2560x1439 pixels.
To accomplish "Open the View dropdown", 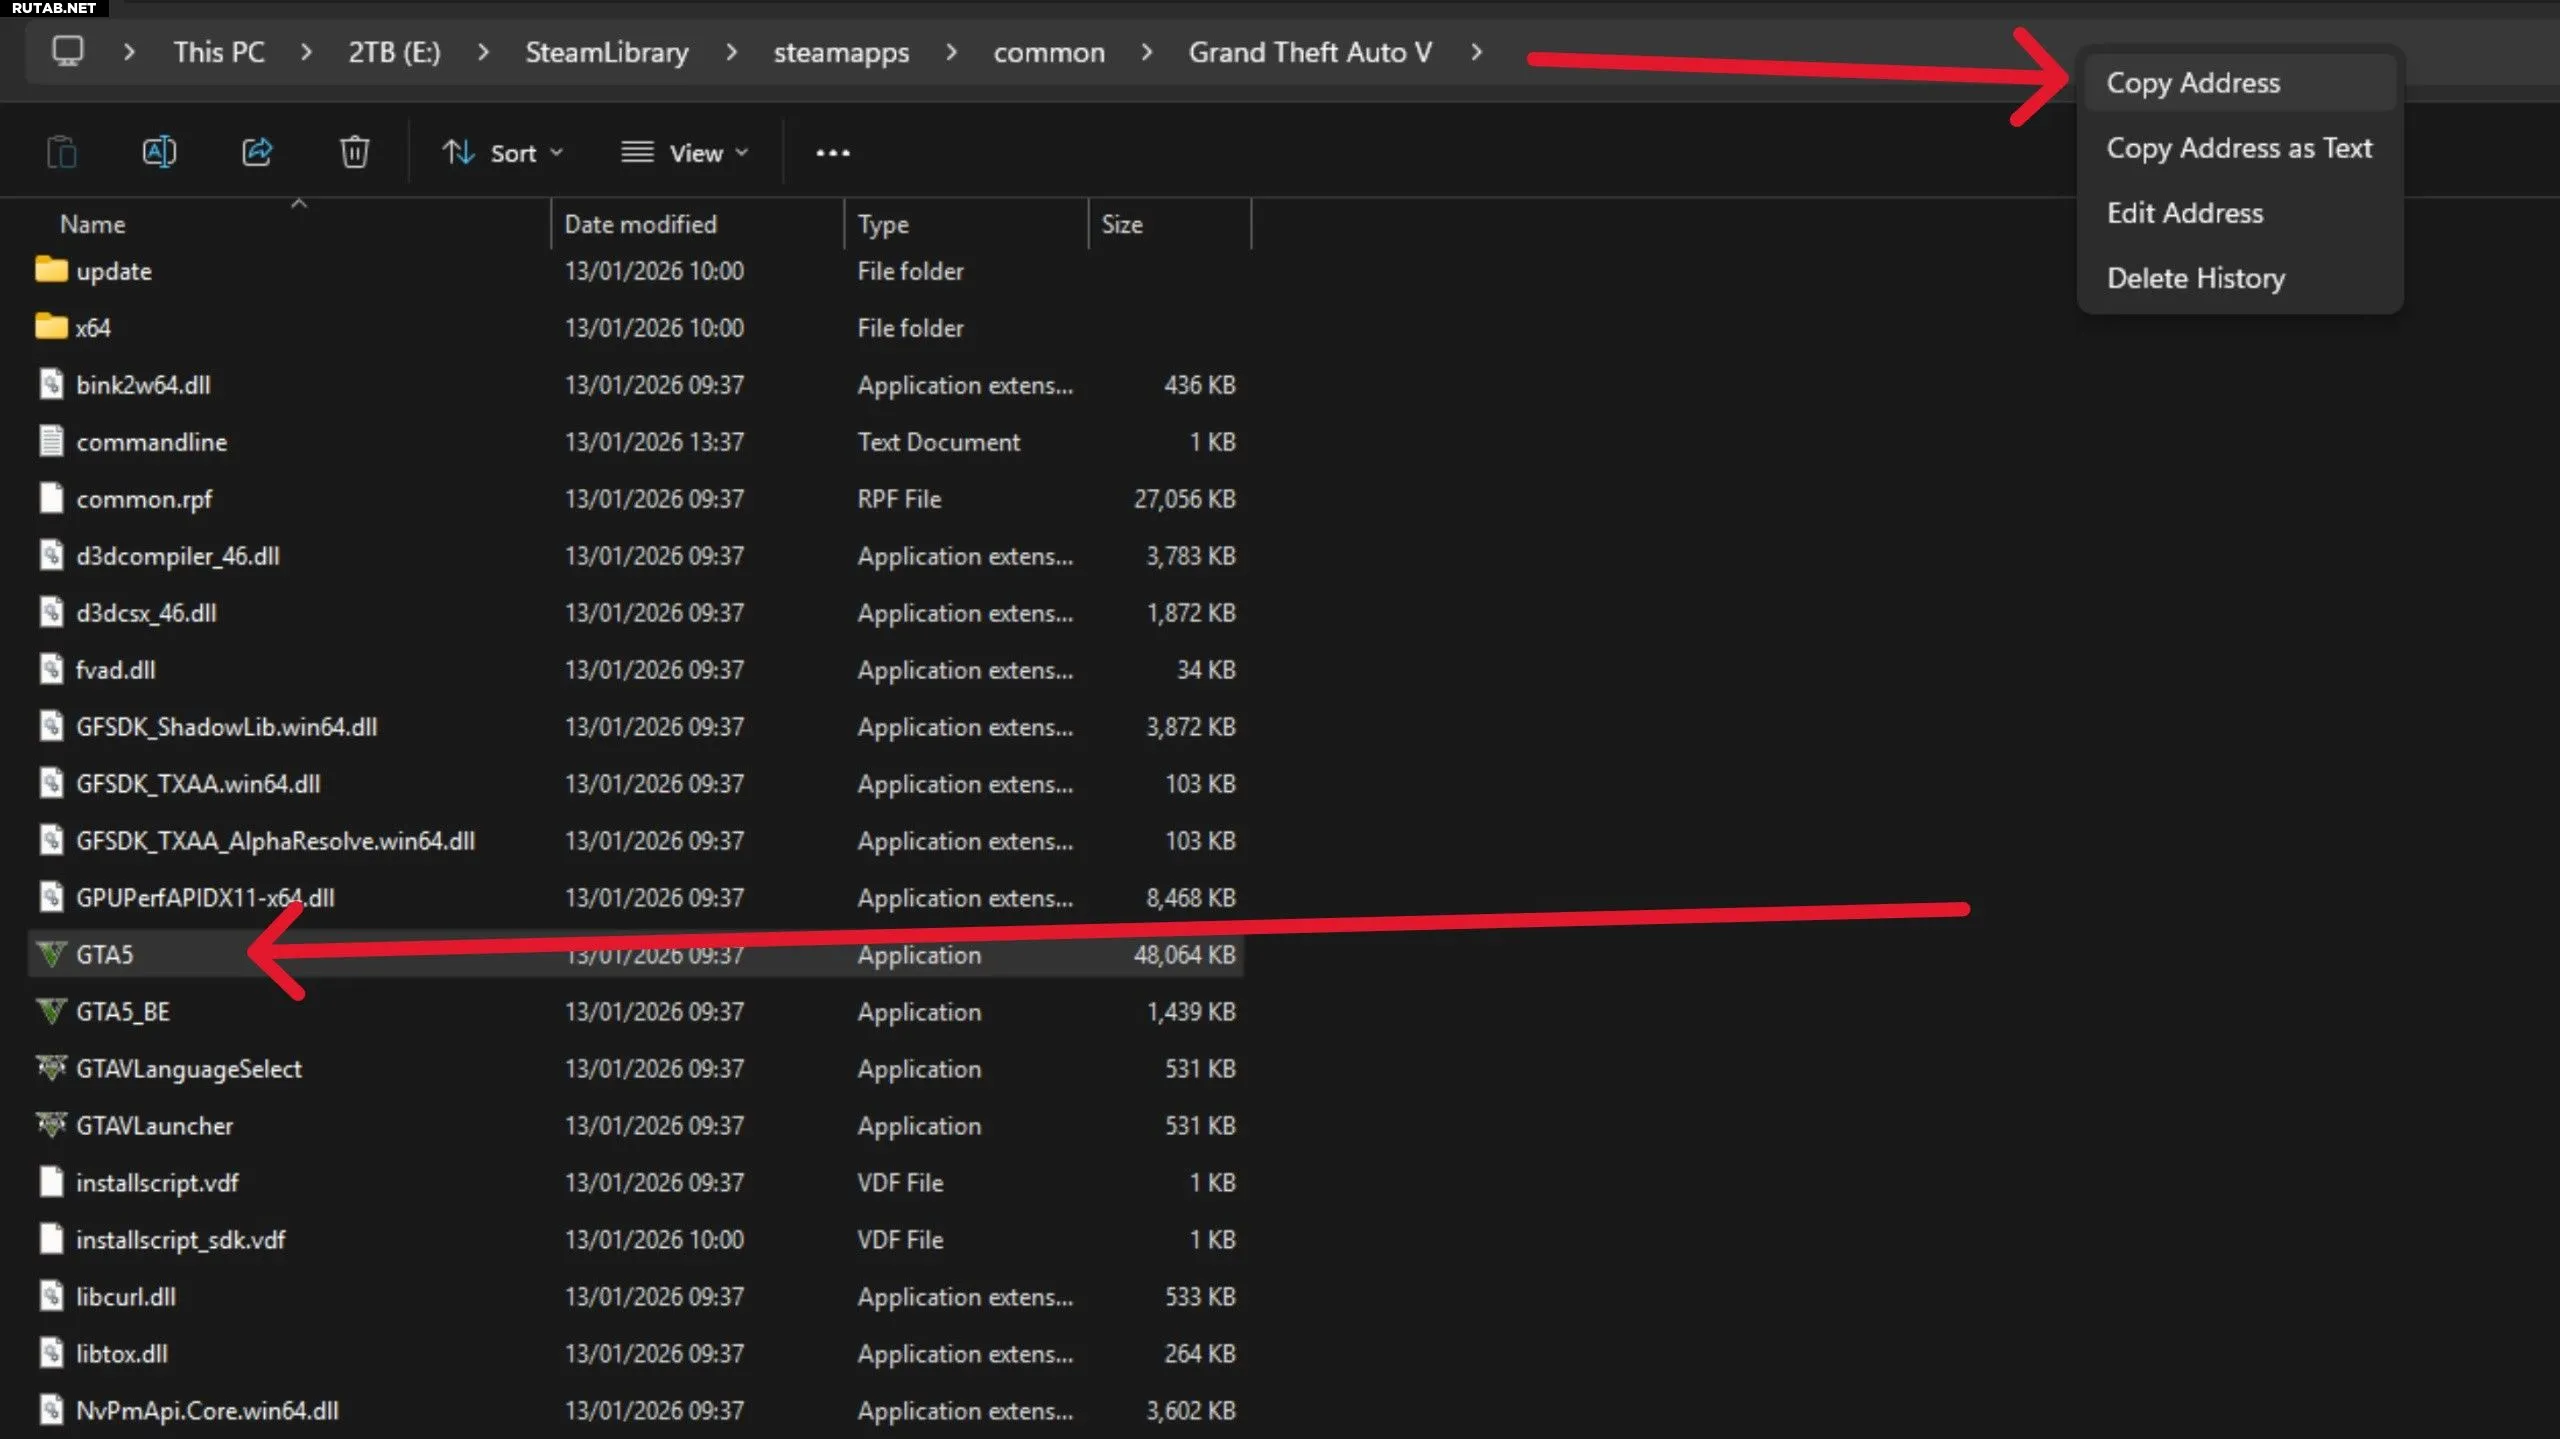I will (685, 153).
